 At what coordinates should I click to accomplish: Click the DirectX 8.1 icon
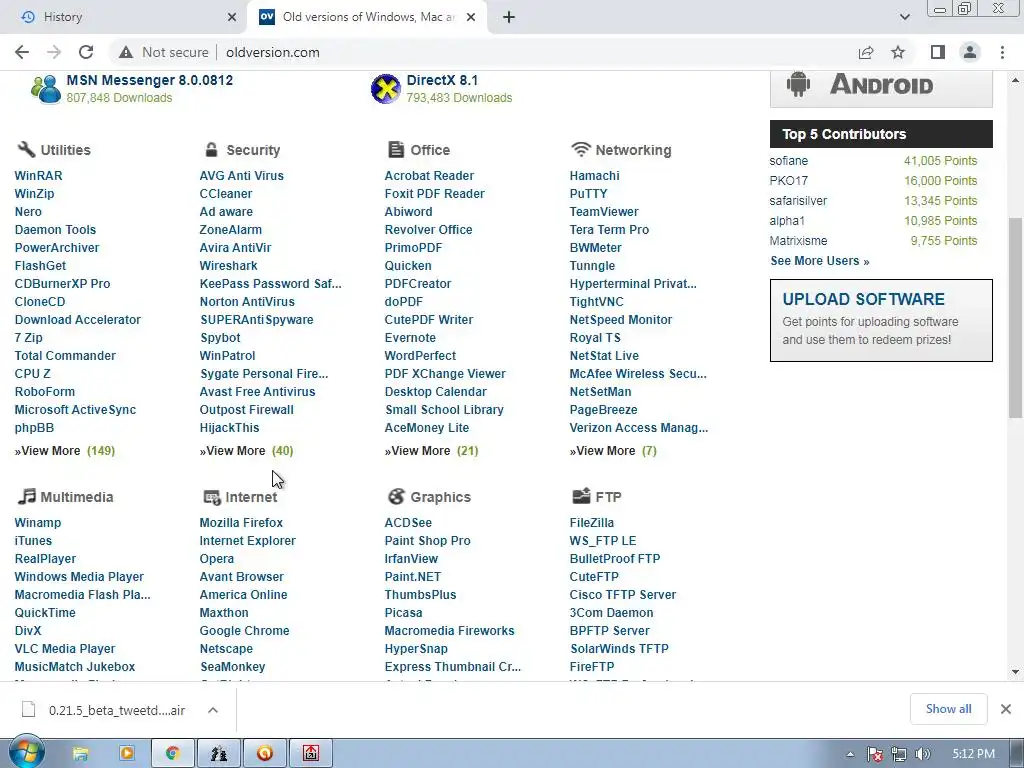coord(385,89)
